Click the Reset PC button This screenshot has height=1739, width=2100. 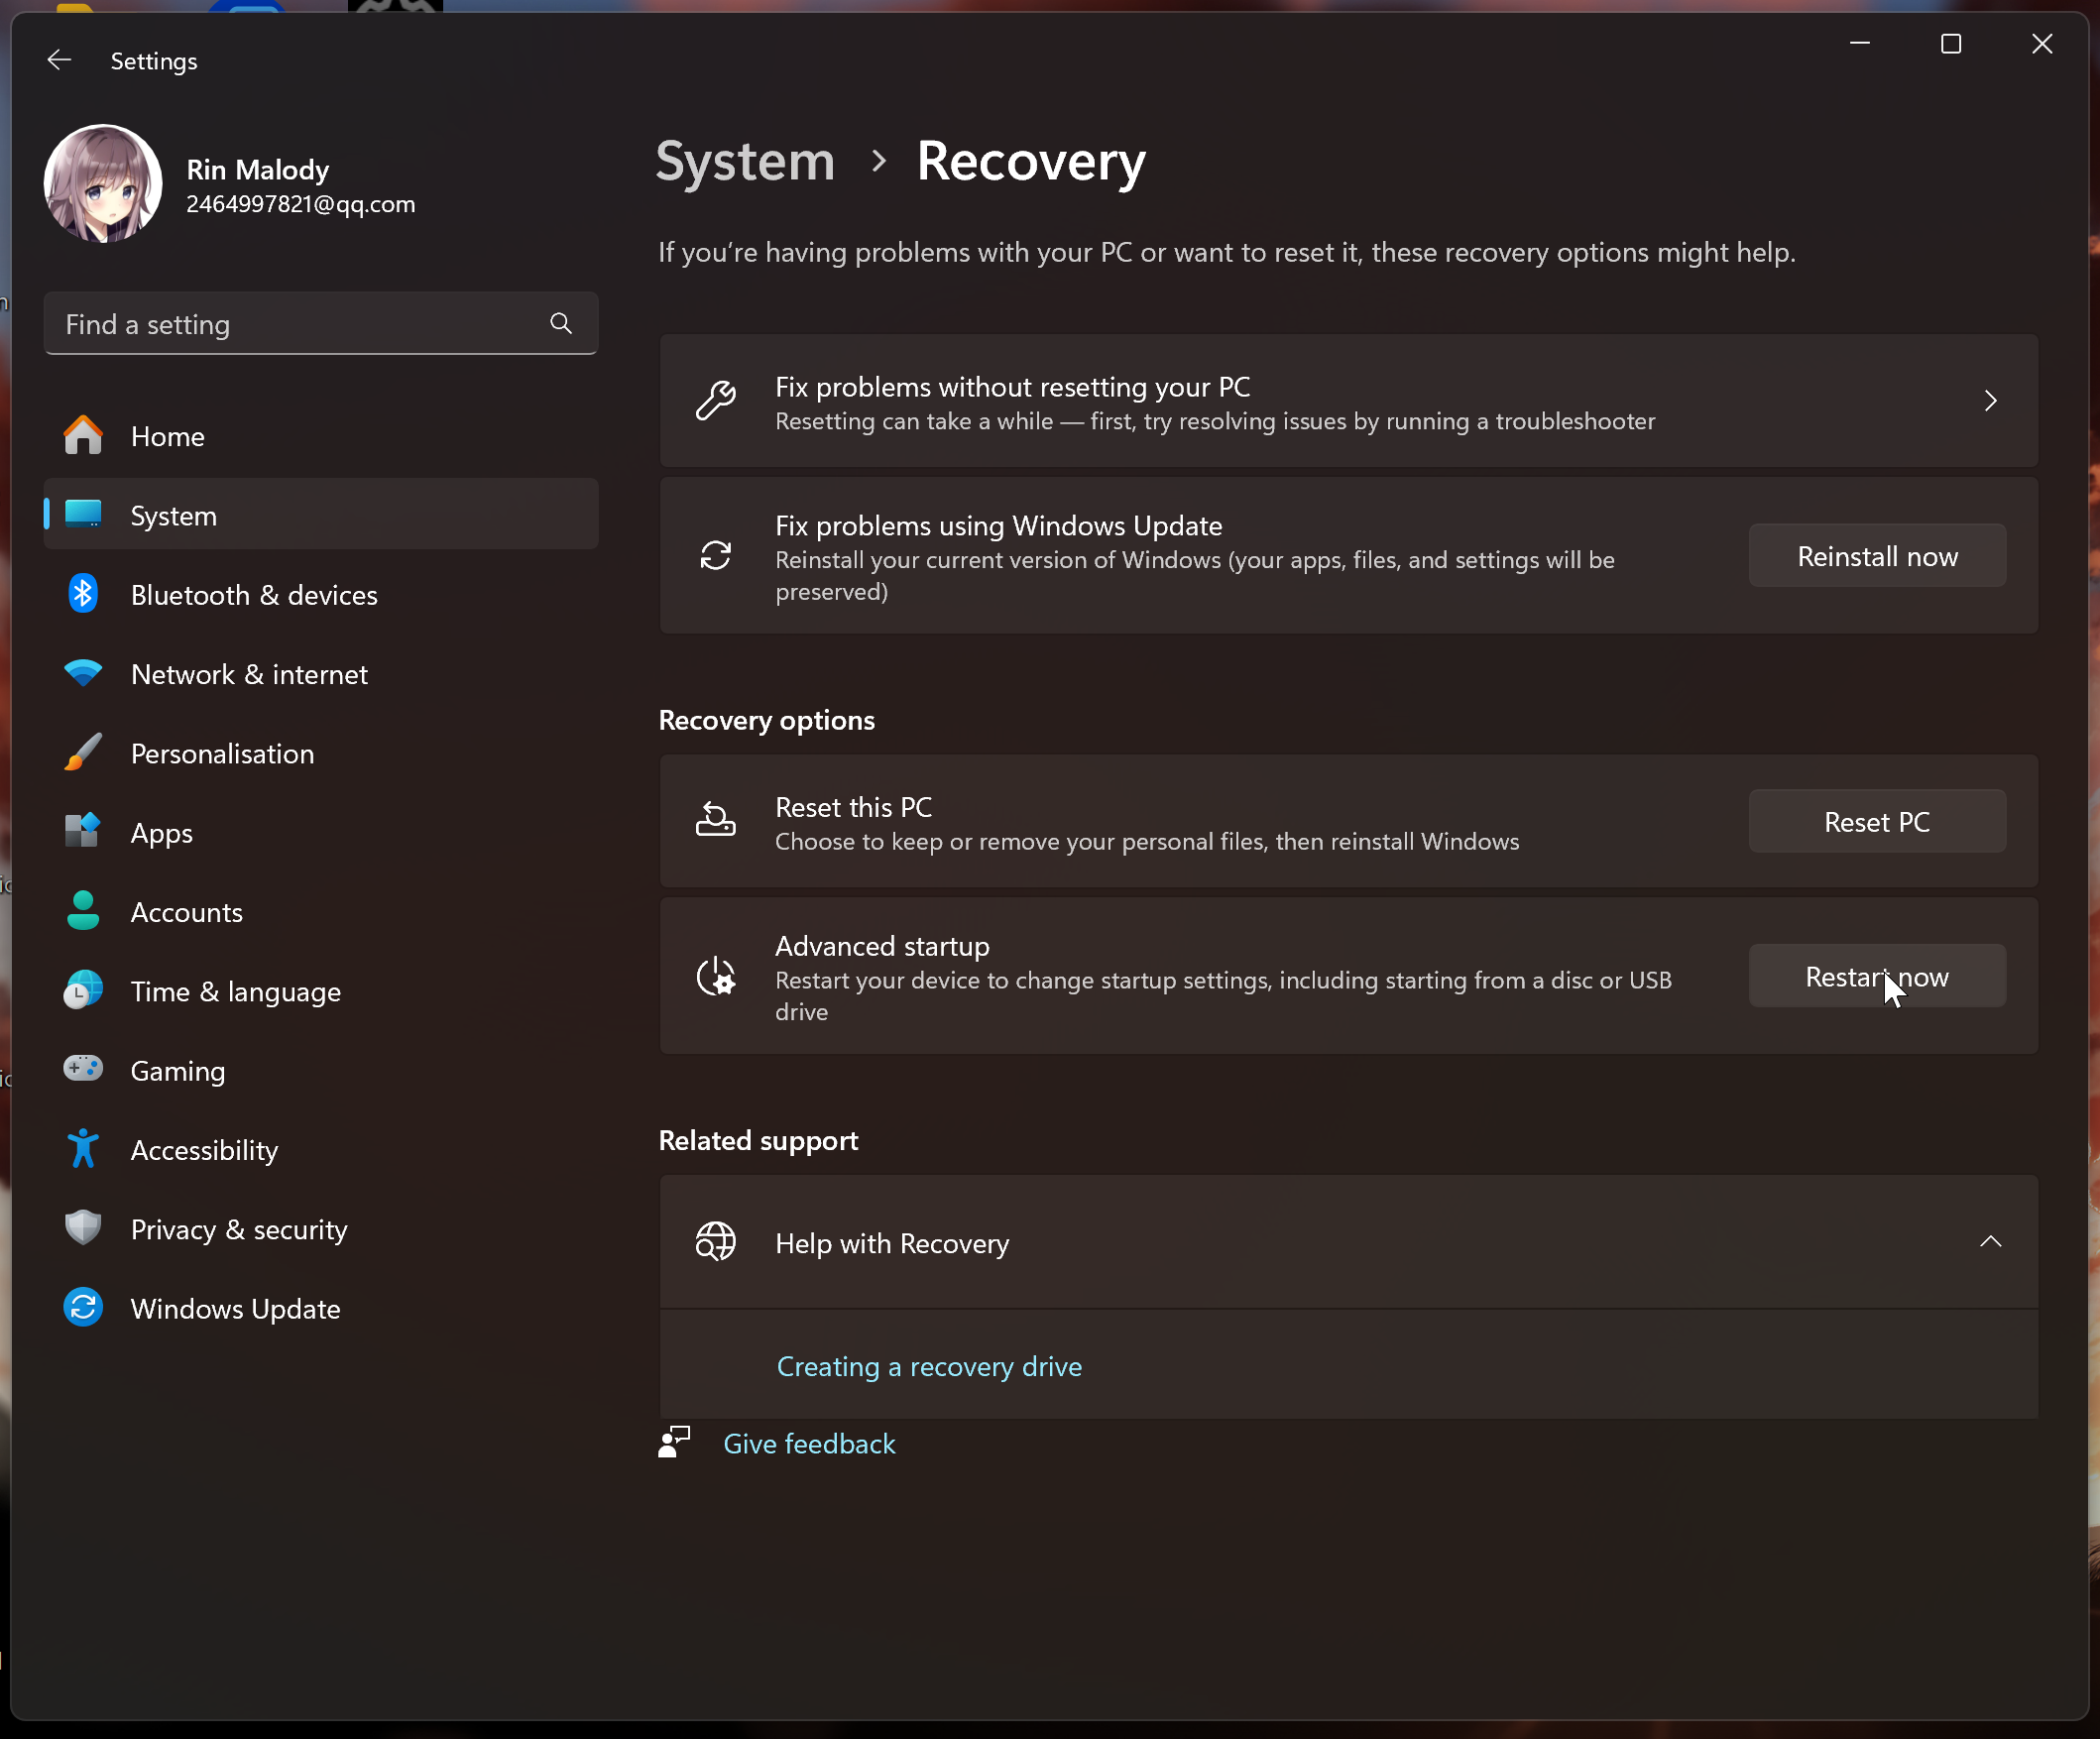point(1877,821)
